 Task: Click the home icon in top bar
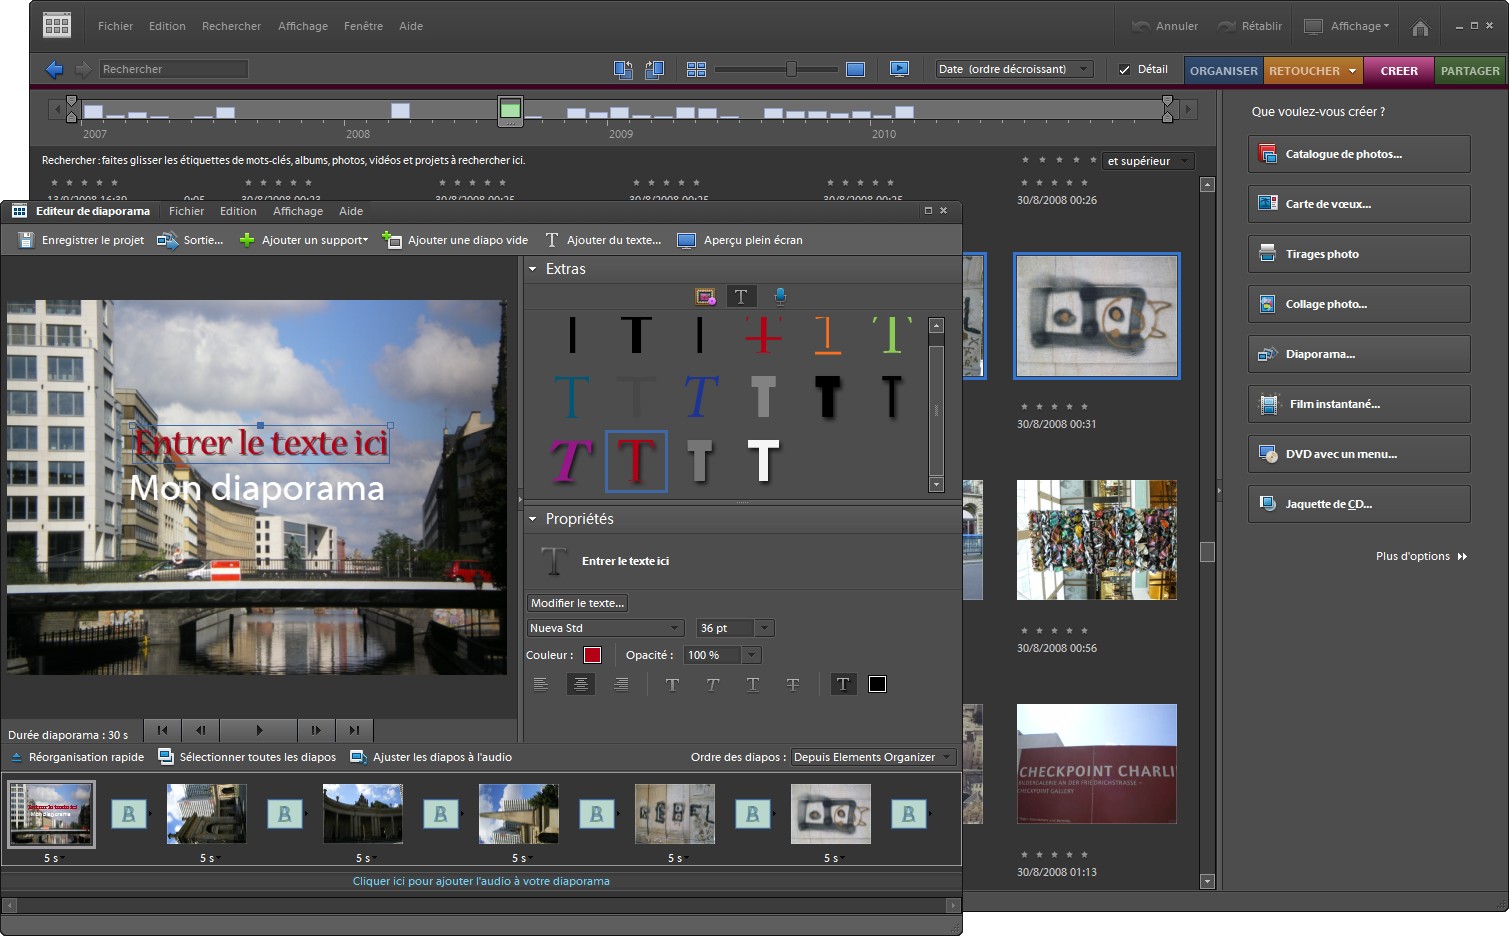pos(1420,27)
